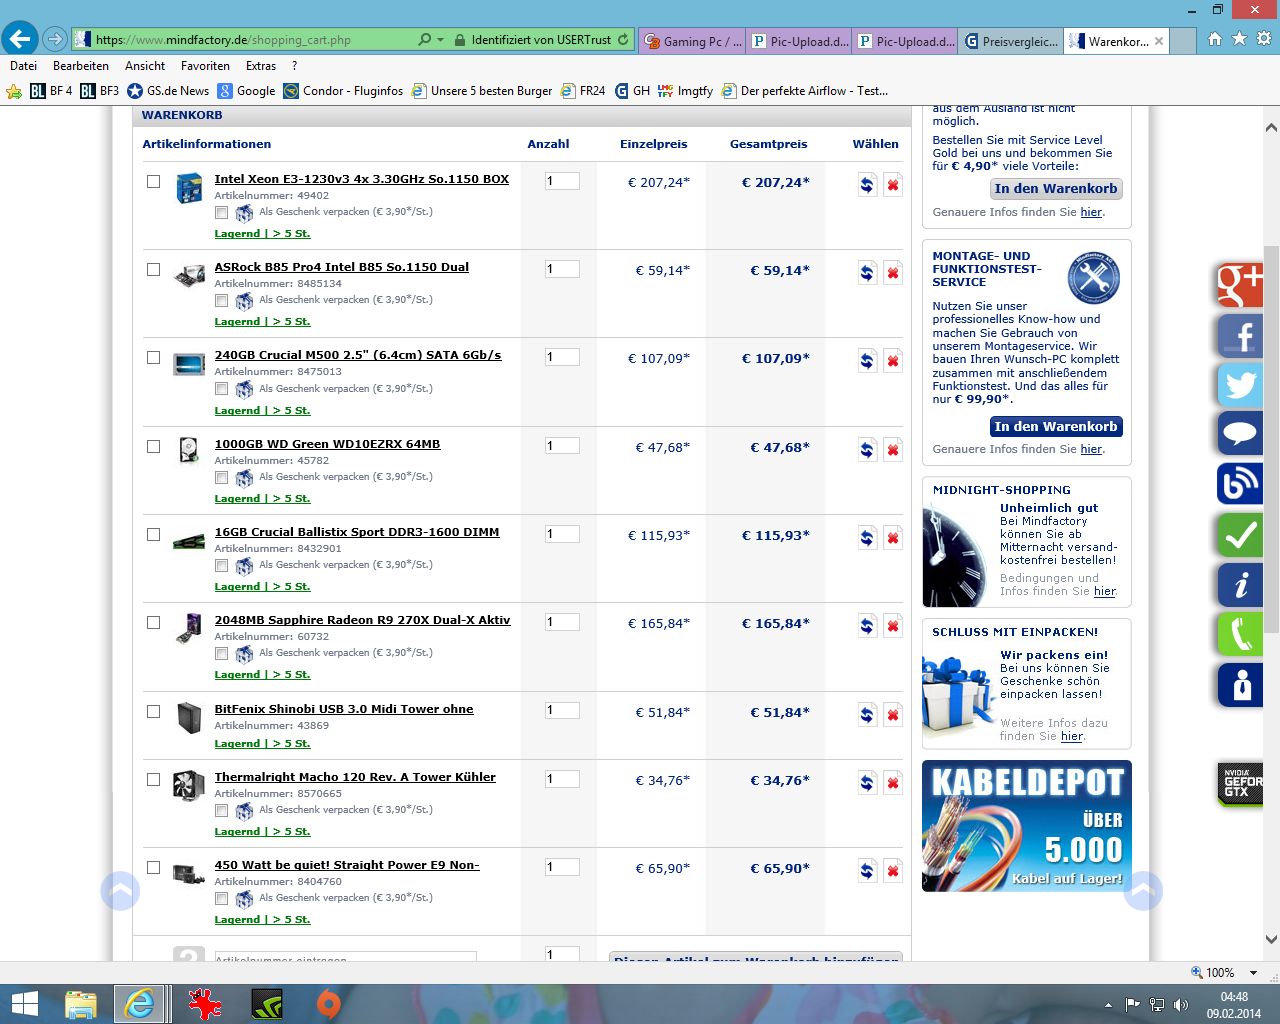Tick the 1000GB WD Green row checkbox
Screen dimensions: 1280x1024
(x=153, y=447)
